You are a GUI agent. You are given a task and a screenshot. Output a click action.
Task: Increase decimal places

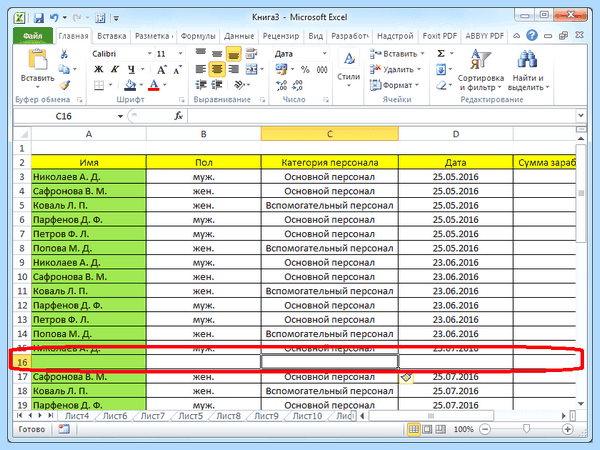point(282,85)
